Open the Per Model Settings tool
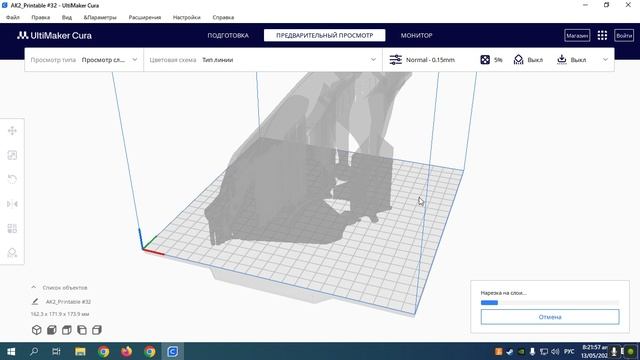The width and height of the screenshot is (640, 360). click(x=12, y=228)
